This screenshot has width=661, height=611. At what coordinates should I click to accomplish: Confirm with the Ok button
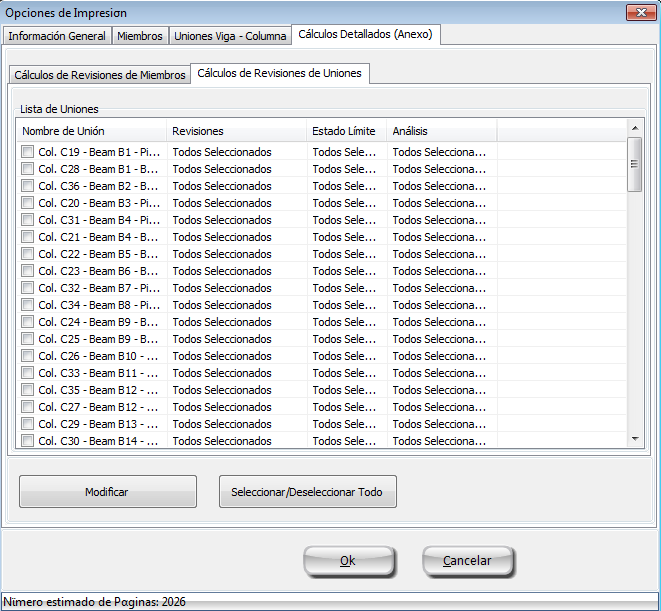point(347,561)
